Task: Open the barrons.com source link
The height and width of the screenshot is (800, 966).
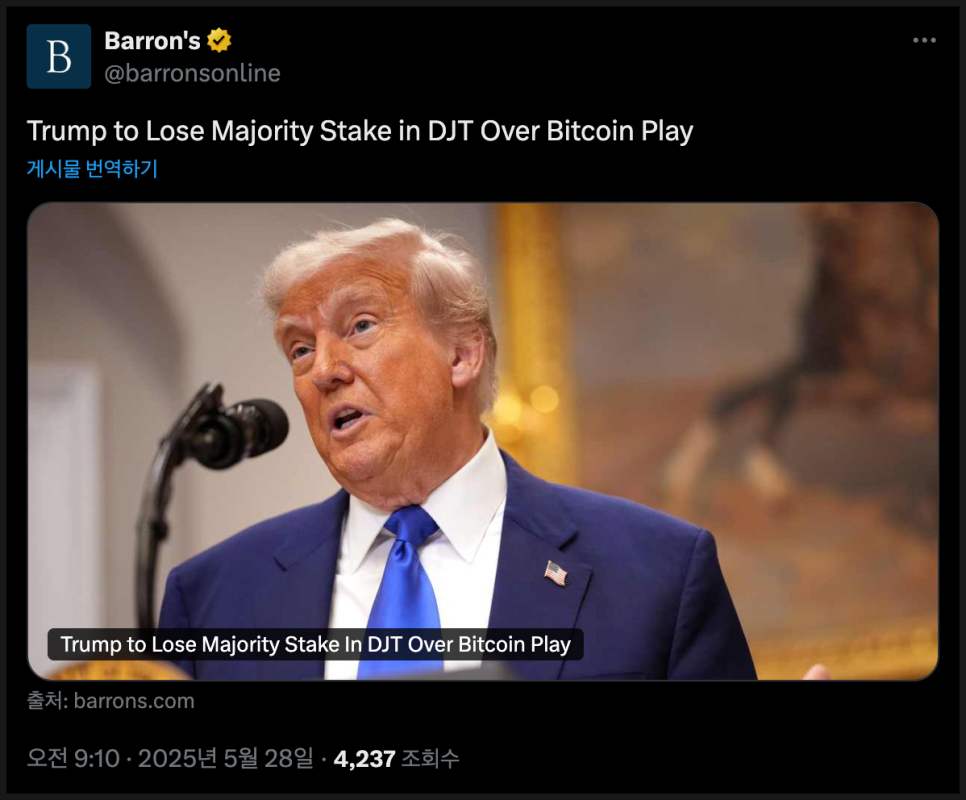Action: (134, 701)
